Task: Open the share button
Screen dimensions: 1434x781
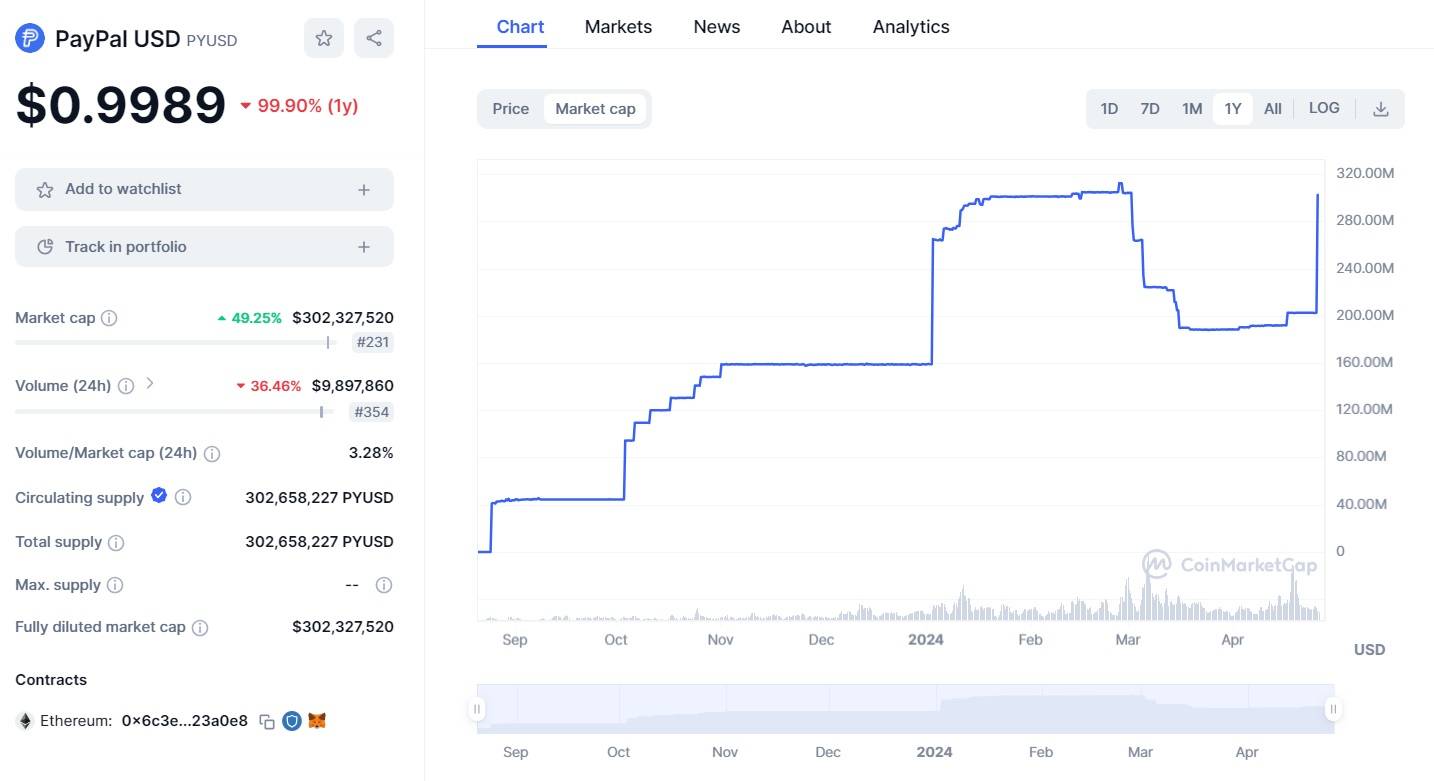Action: coord(374,38)
